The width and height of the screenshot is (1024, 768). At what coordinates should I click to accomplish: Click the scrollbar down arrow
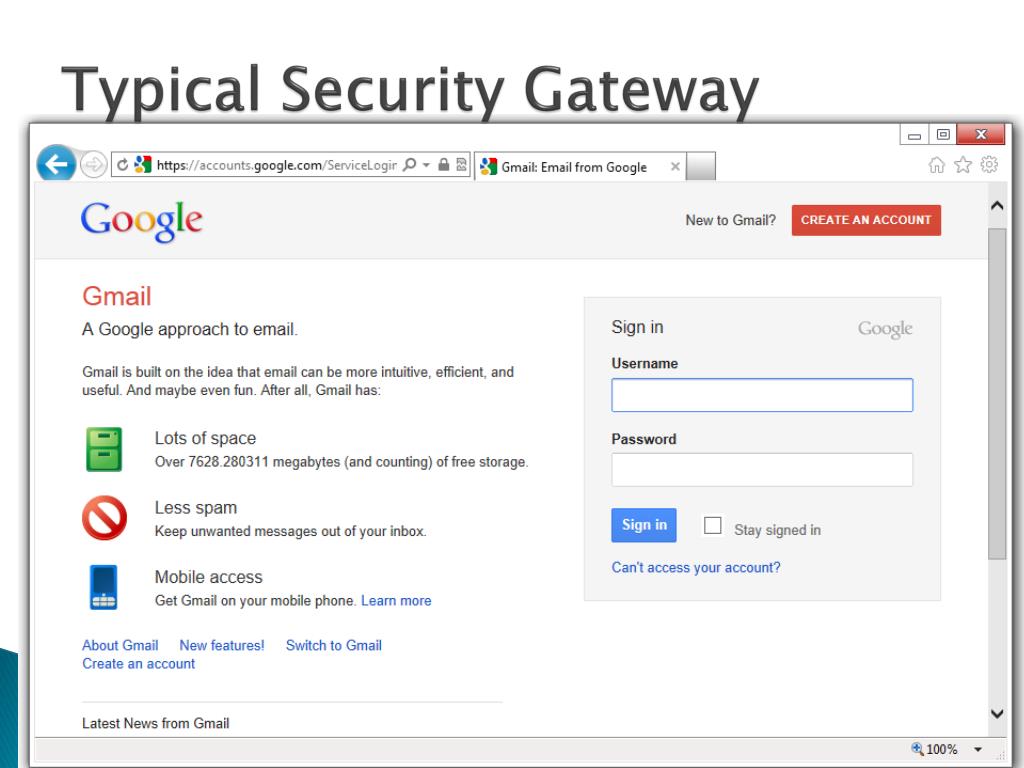point(997,714)
